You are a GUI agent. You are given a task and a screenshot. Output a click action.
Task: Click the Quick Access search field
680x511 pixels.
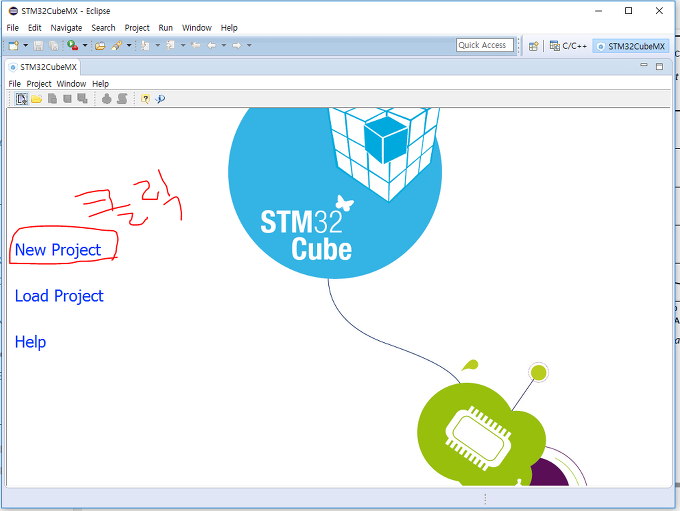point(485,45)
